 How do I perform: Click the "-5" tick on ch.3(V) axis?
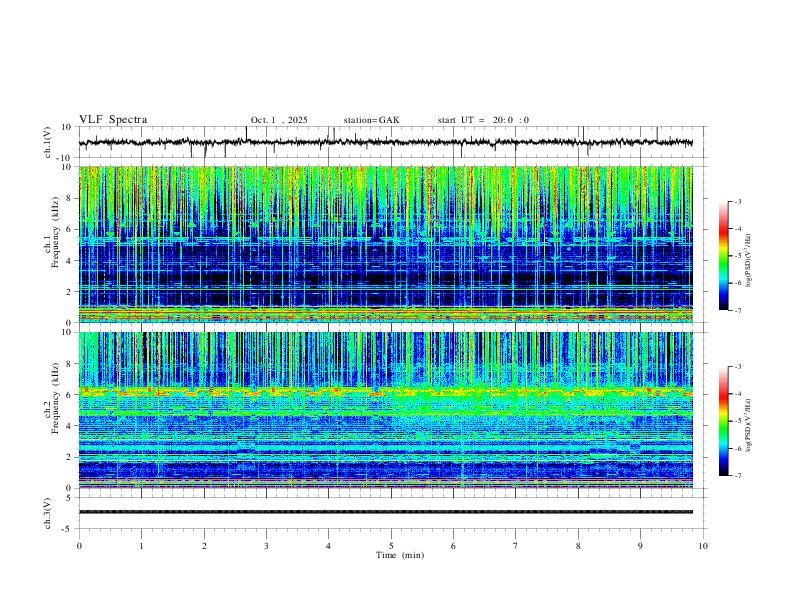pyautogui.click(x=68, y=529)
